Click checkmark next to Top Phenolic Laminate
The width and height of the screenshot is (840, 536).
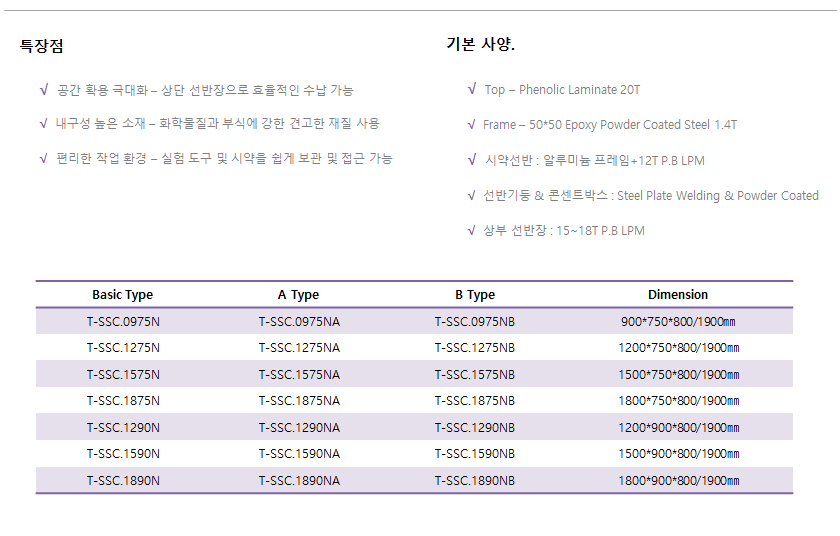click(x=472, y=88)
